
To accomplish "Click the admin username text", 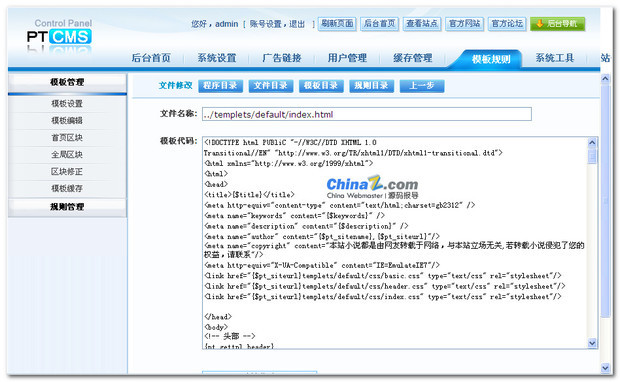I will coord(227,24).
